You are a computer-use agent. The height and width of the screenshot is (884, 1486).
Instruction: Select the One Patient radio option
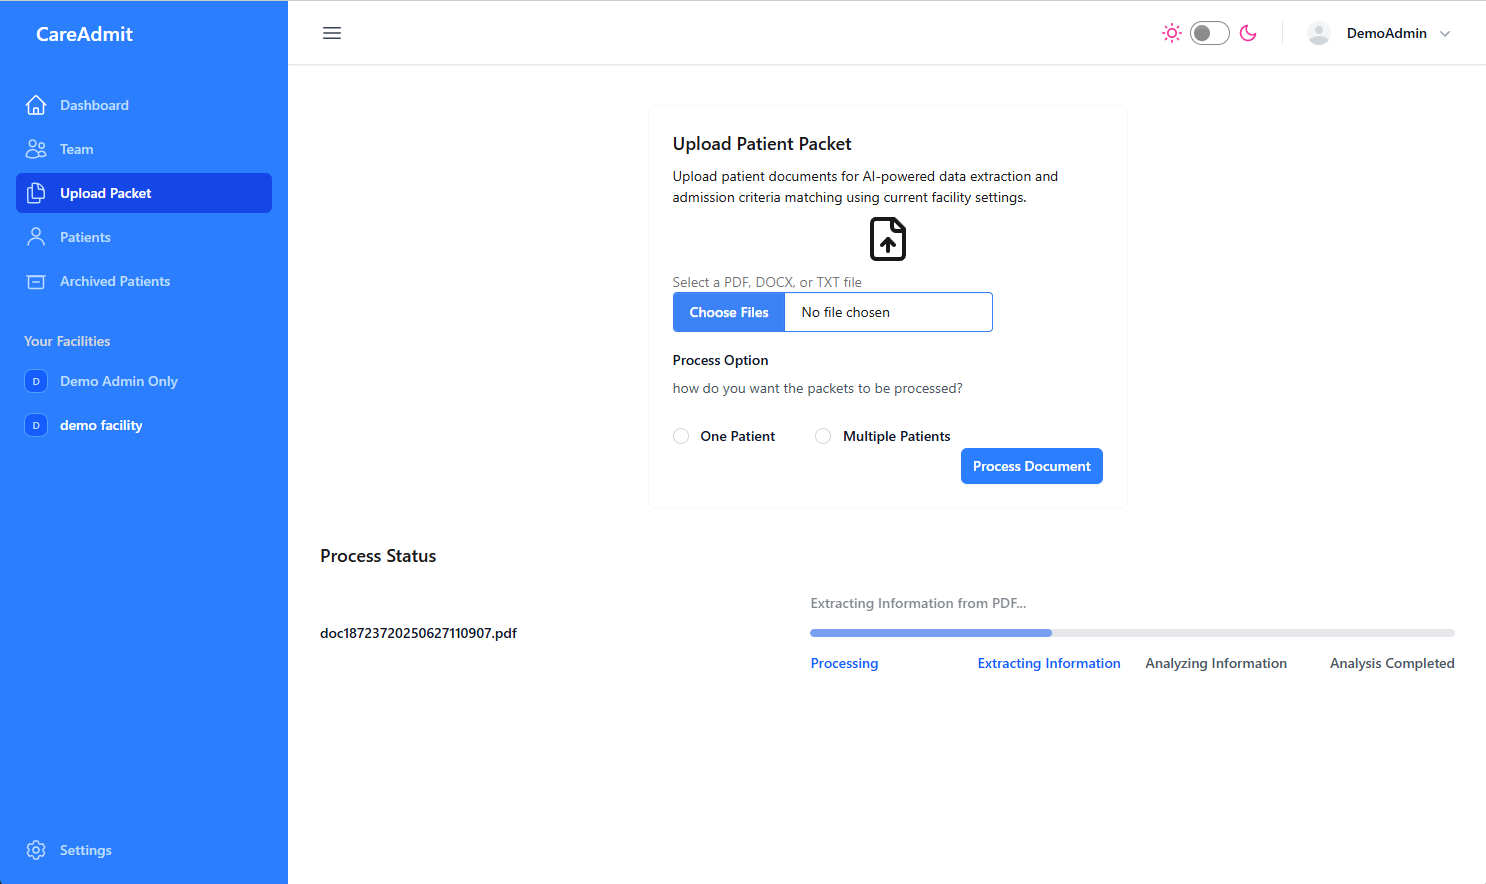681,436
